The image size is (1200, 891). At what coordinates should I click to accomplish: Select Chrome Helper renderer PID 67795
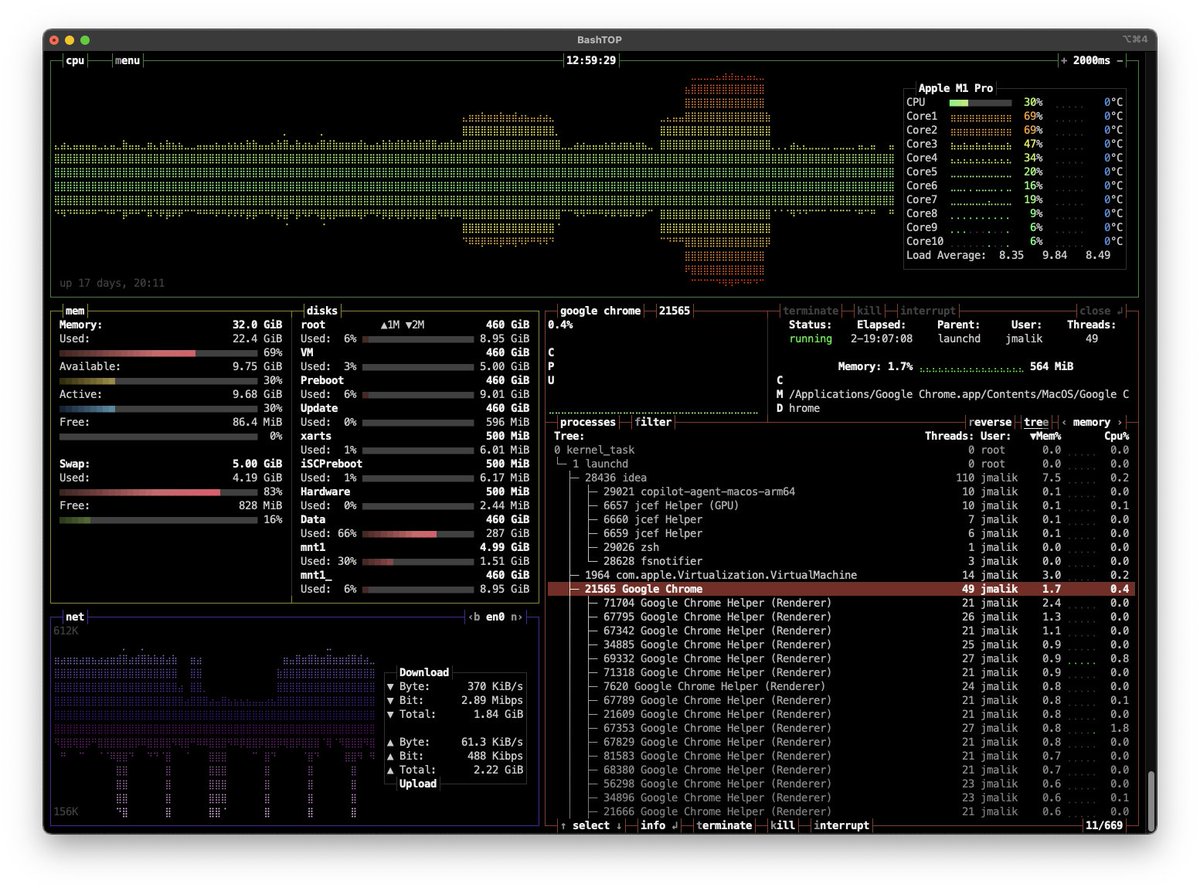[840, 617]
